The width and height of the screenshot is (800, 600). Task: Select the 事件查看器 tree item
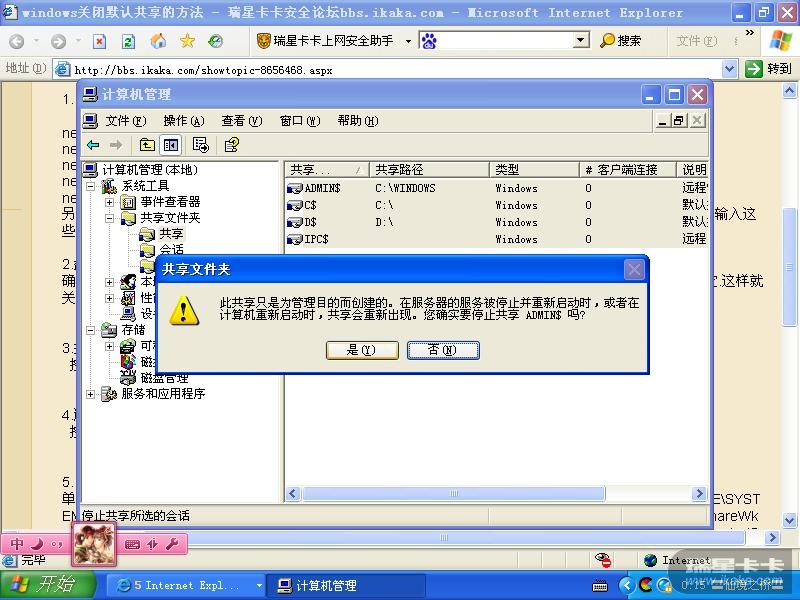click(170, 202)
